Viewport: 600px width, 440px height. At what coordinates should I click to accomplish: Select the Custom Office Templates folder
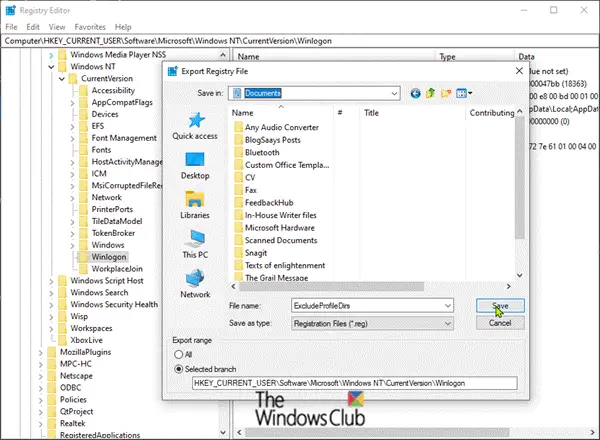coord(282,165)
